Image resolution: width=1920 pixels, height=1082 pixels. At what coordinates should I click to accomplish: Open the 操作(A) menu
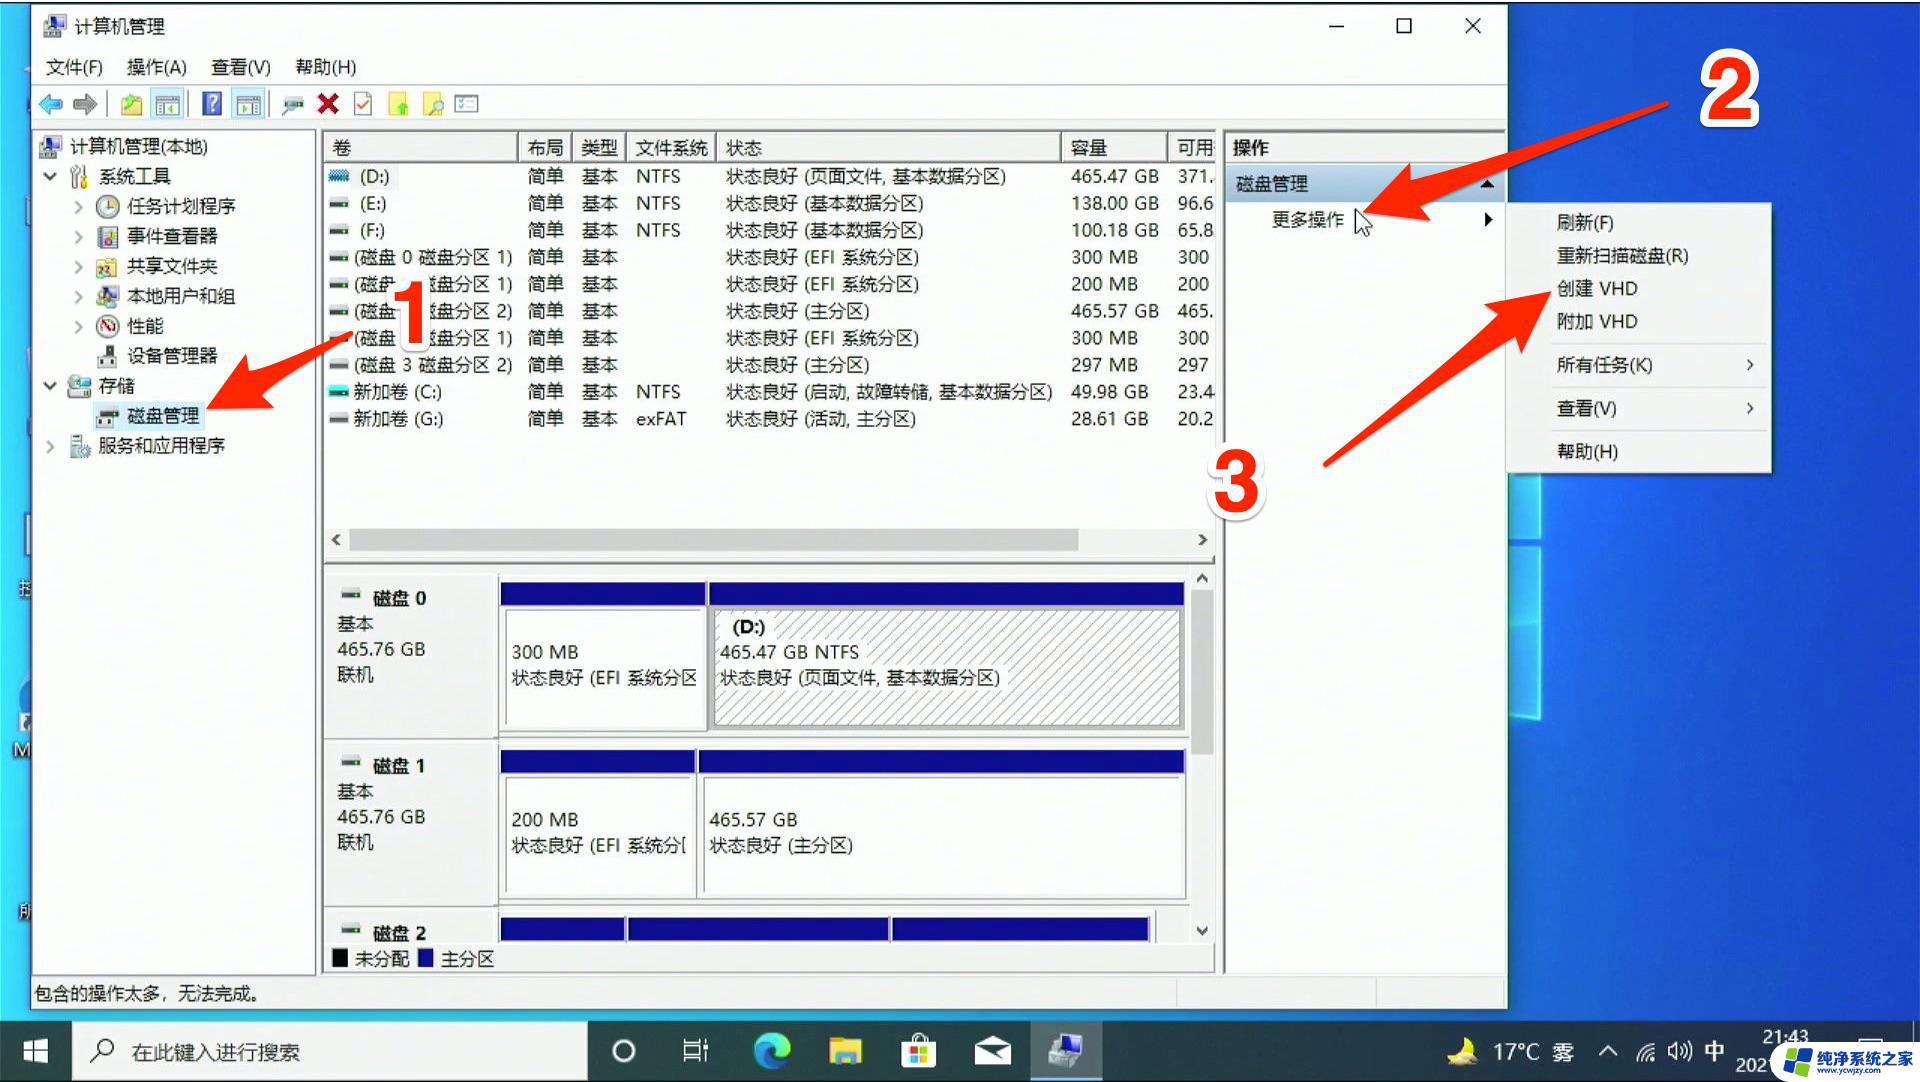point(157,67)
